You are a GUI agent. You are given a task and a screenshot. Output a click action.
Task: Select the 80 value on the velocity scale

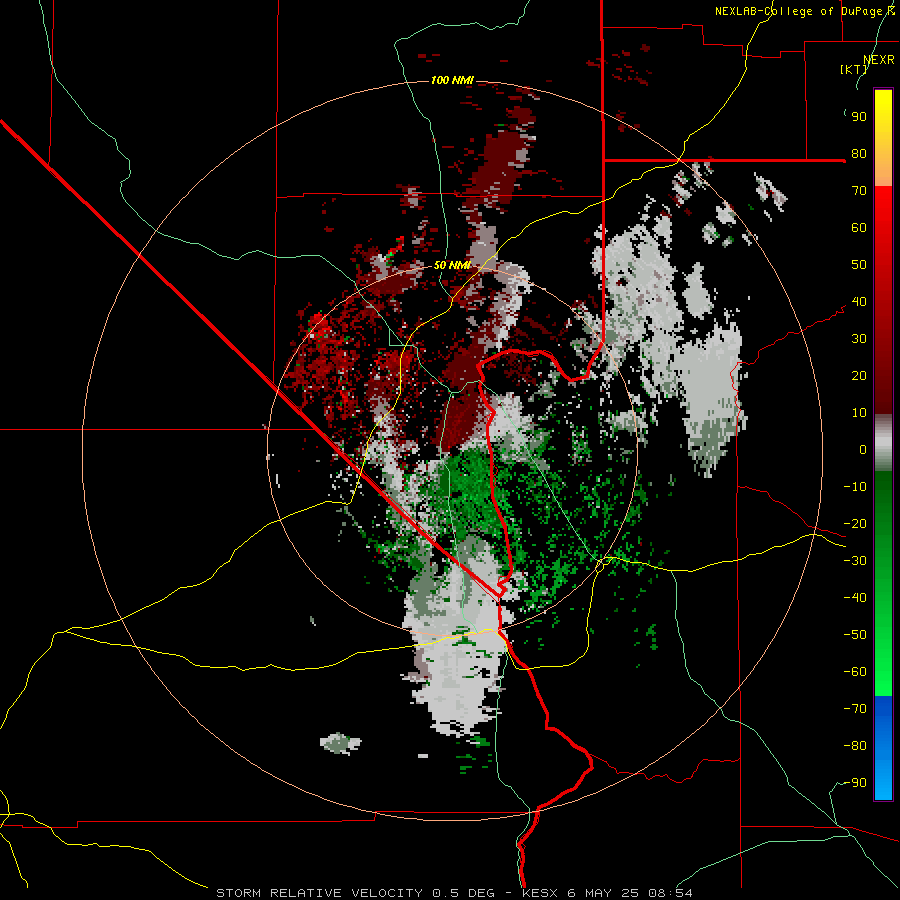(859, 154)
